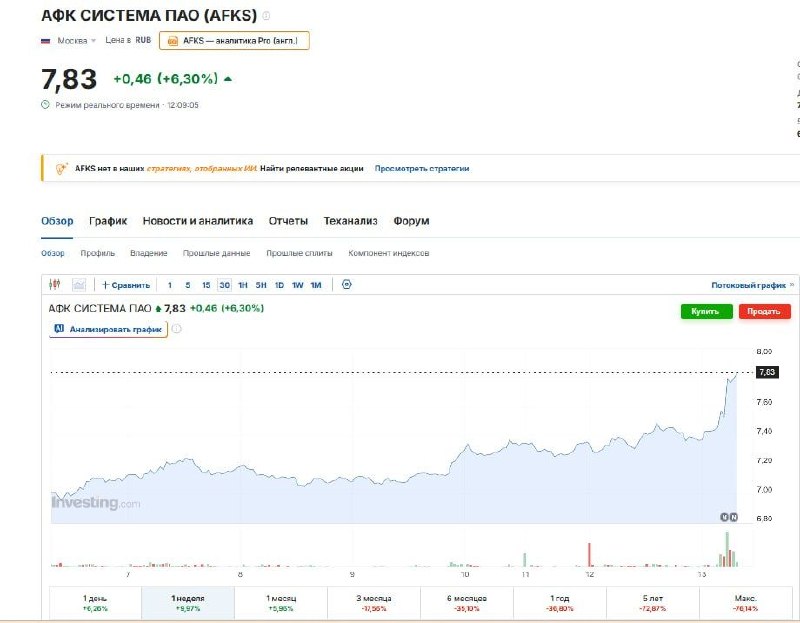Set chart interval to 5 minutes
Screen dimensions: 800x623
pos(188,285)
